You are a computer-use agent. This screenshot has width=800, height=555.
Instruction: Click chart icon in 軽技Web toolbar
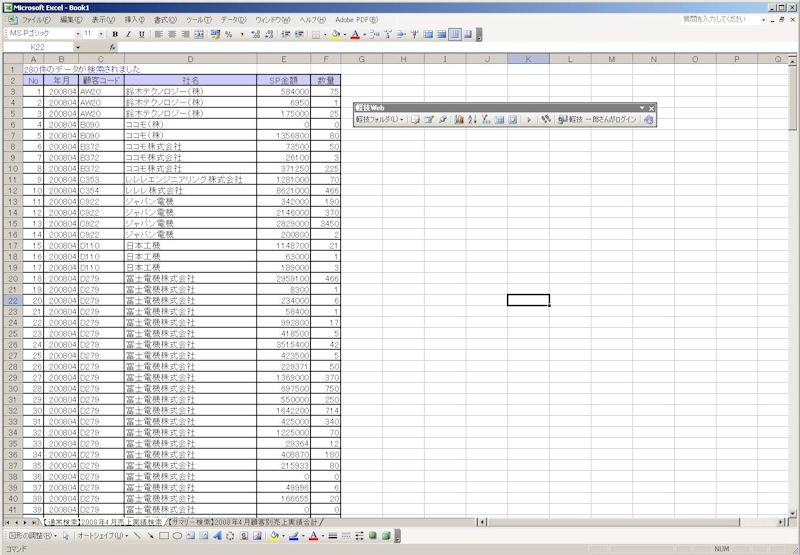tap(459, 119)
